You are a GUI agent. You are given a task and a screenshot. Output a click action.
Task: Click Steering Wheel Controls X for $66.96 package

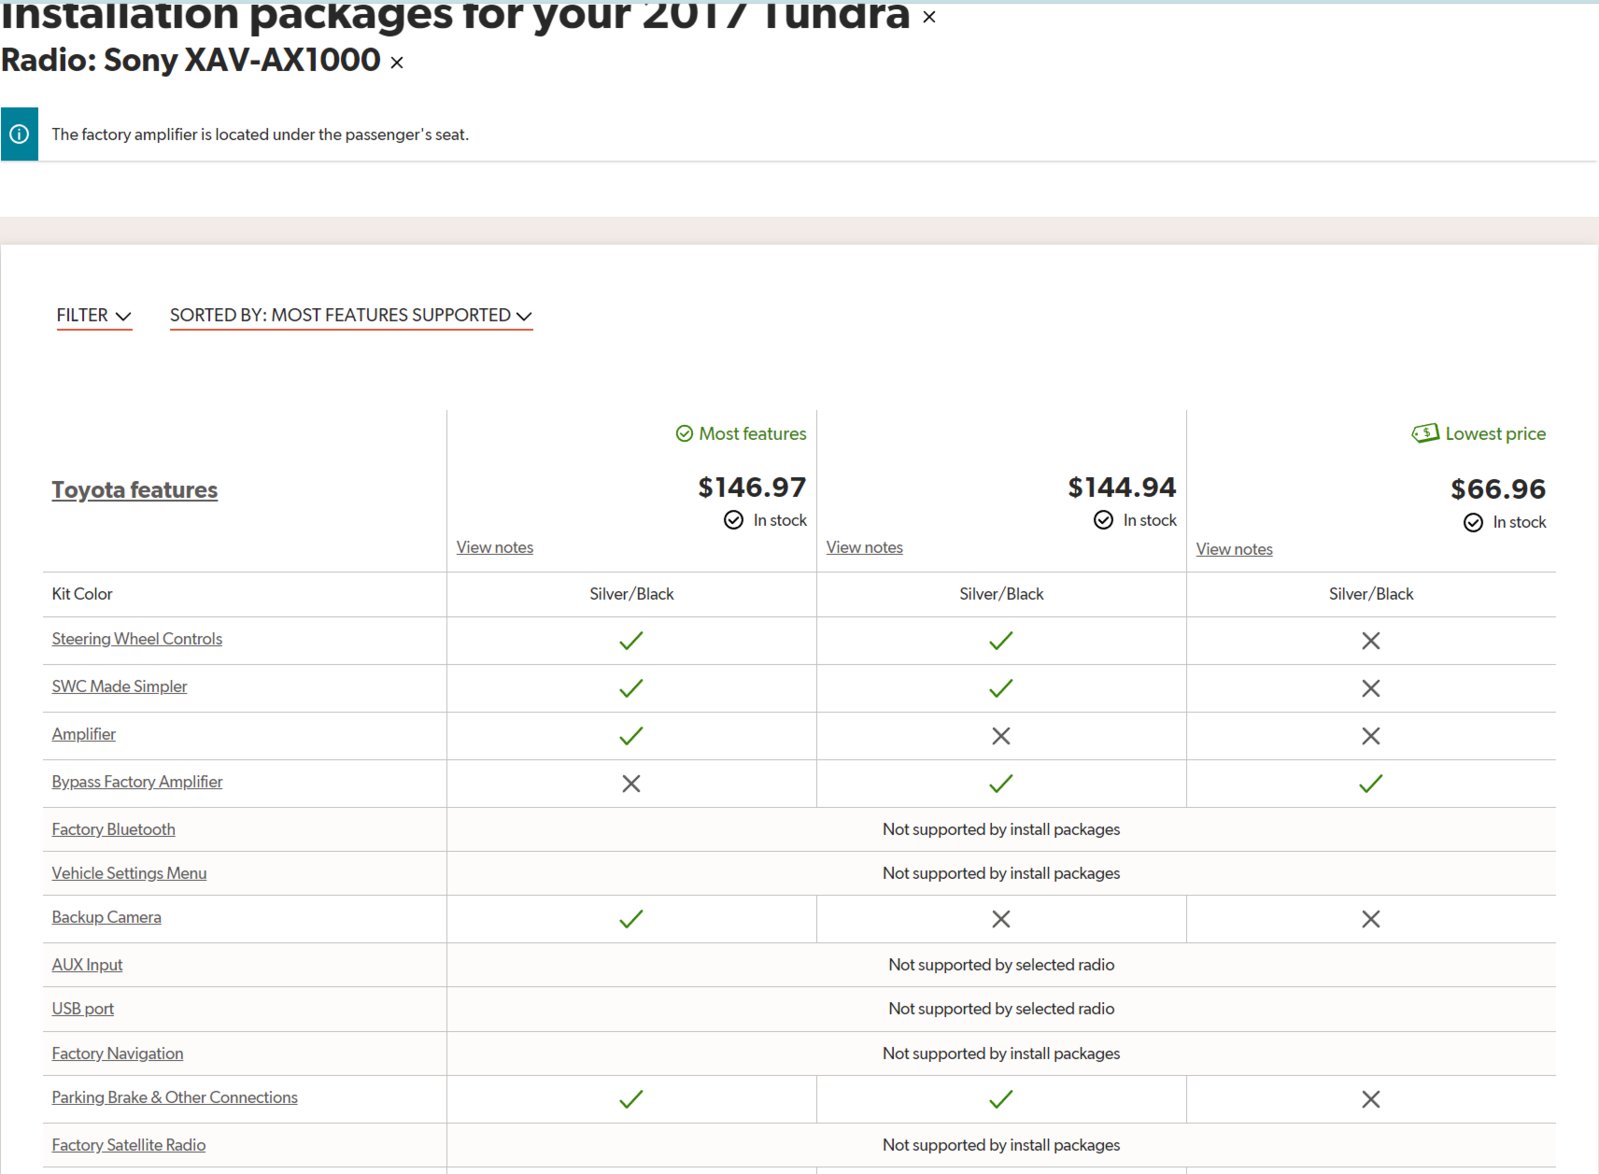[x=1371, y=641]
